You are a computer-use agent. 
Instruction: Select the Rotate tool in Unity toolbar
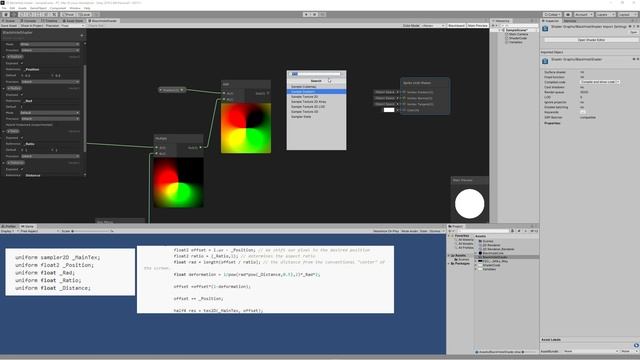click(x=22, y=14)
